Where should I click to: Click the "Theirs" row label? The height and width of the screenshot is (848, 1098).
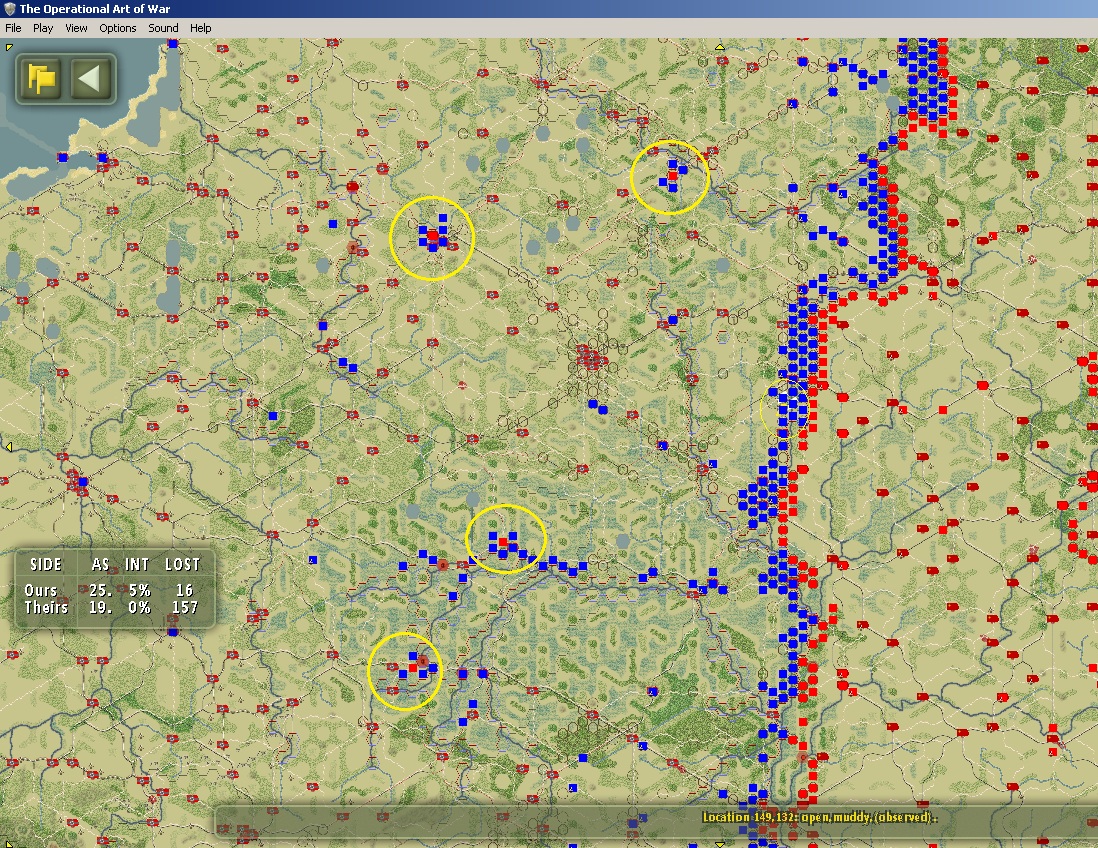(x=46, y=607)
